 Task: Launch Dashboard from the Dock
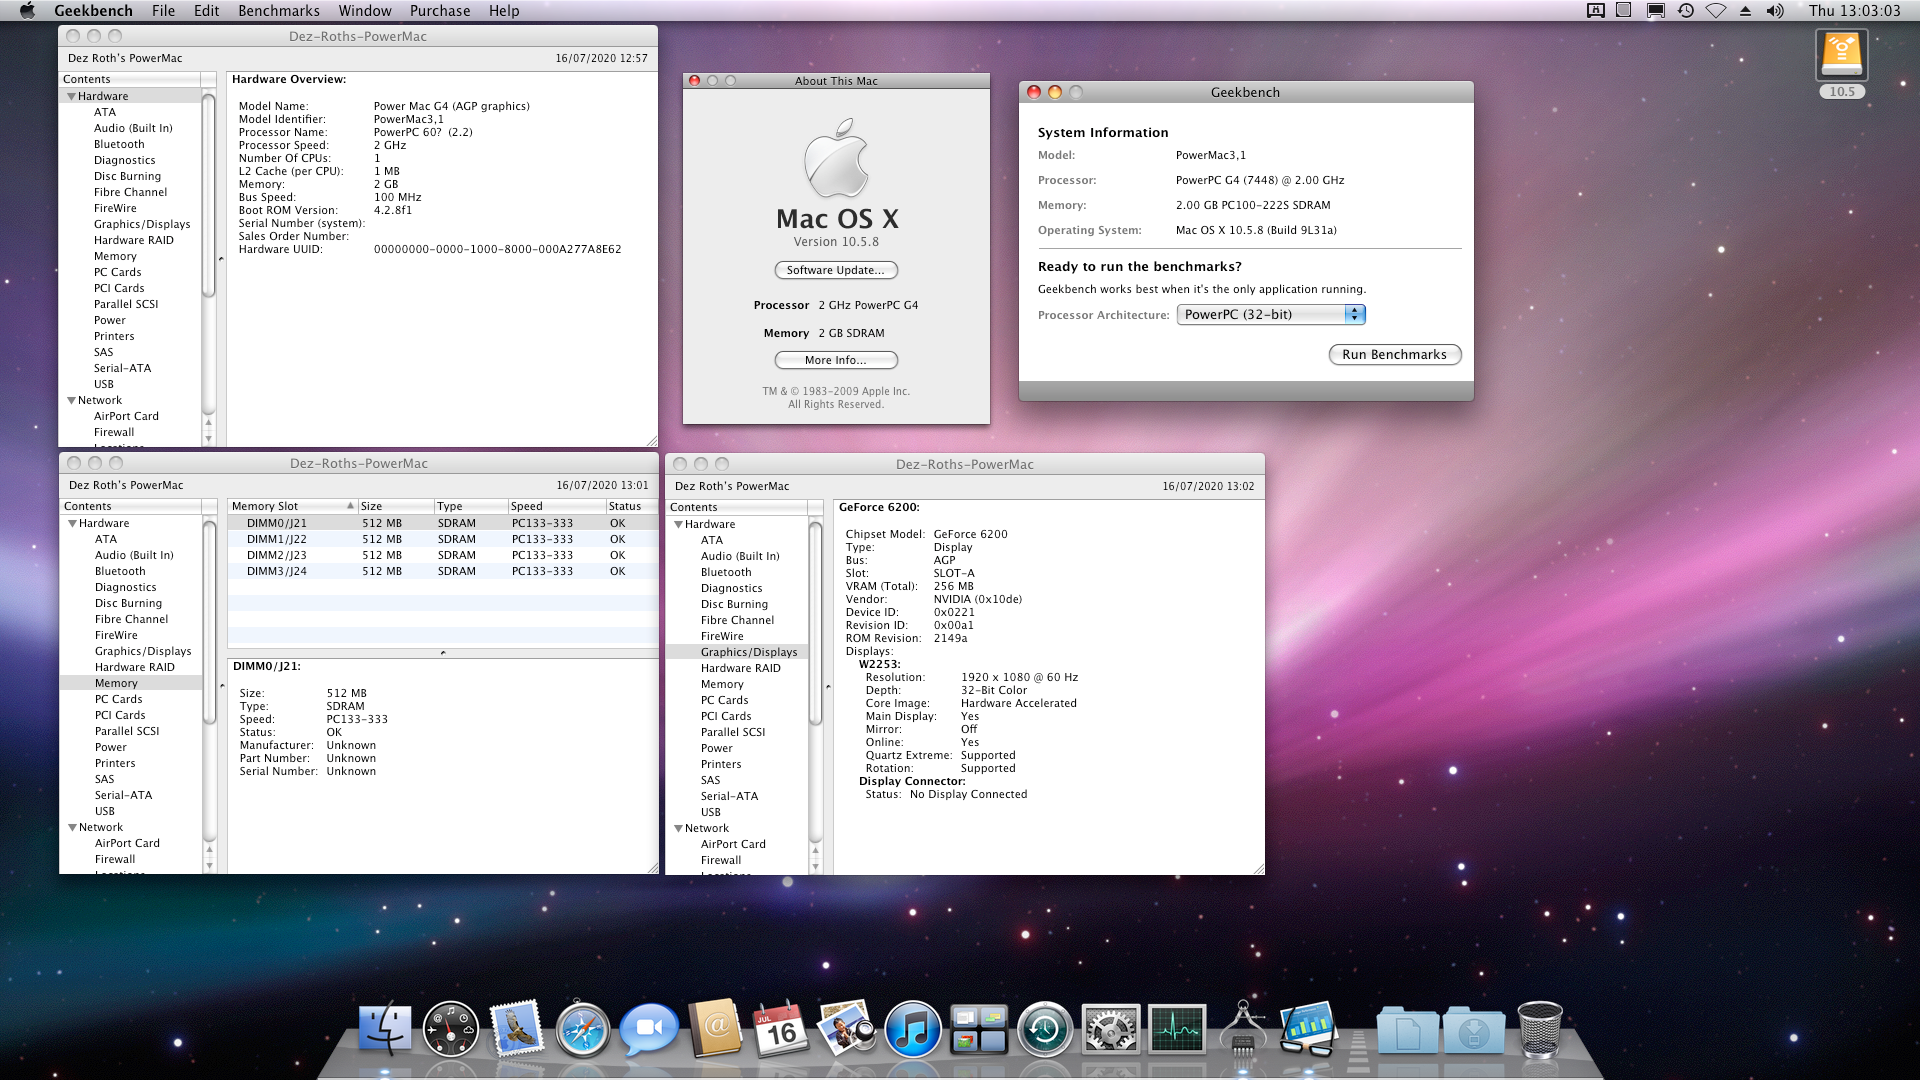click(x=451, y=1029)
